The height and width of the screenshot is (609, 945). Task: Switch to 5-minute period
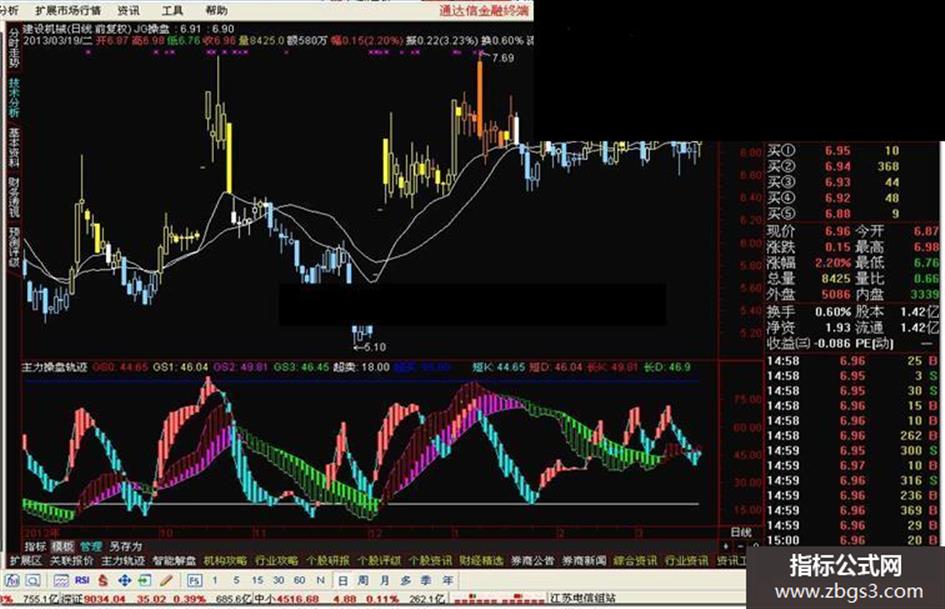236,580
